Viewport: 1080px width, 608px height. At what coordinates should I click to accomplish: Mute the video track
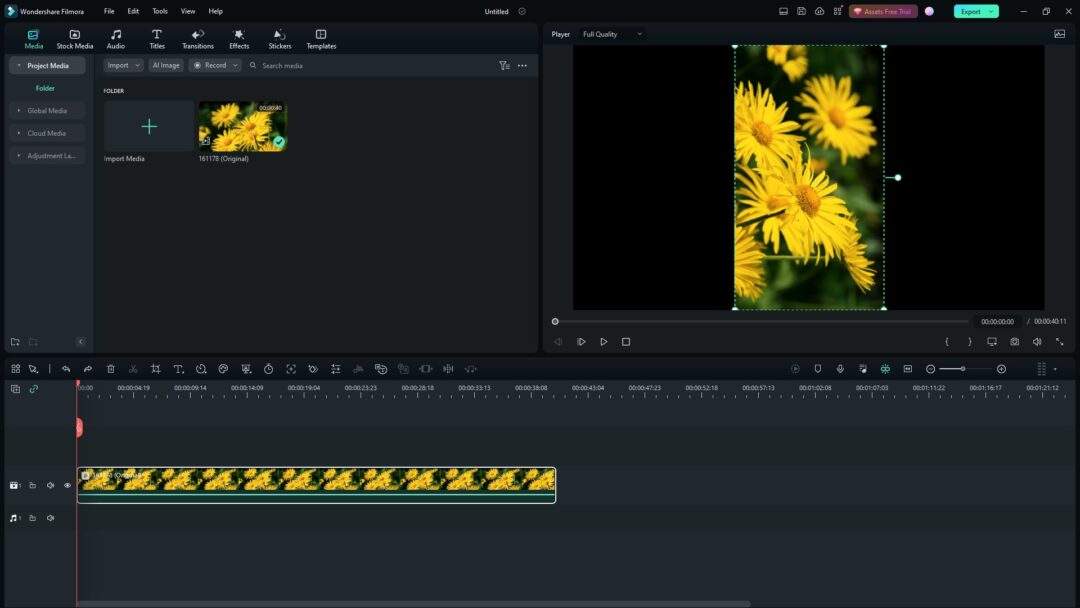49,485
